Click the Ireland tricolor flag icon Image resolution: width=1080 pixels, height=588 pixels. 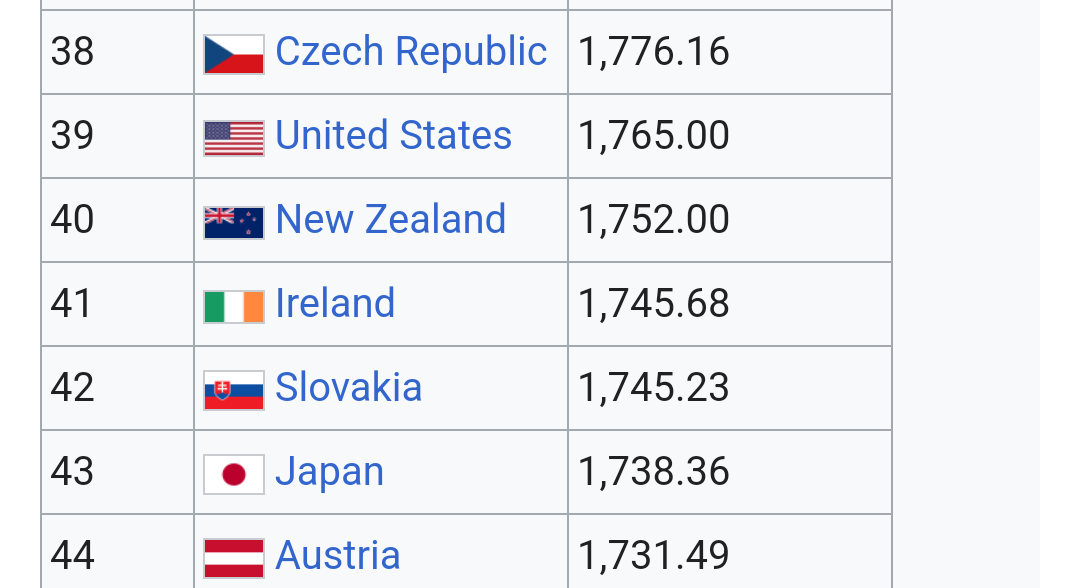coord(234,306)
